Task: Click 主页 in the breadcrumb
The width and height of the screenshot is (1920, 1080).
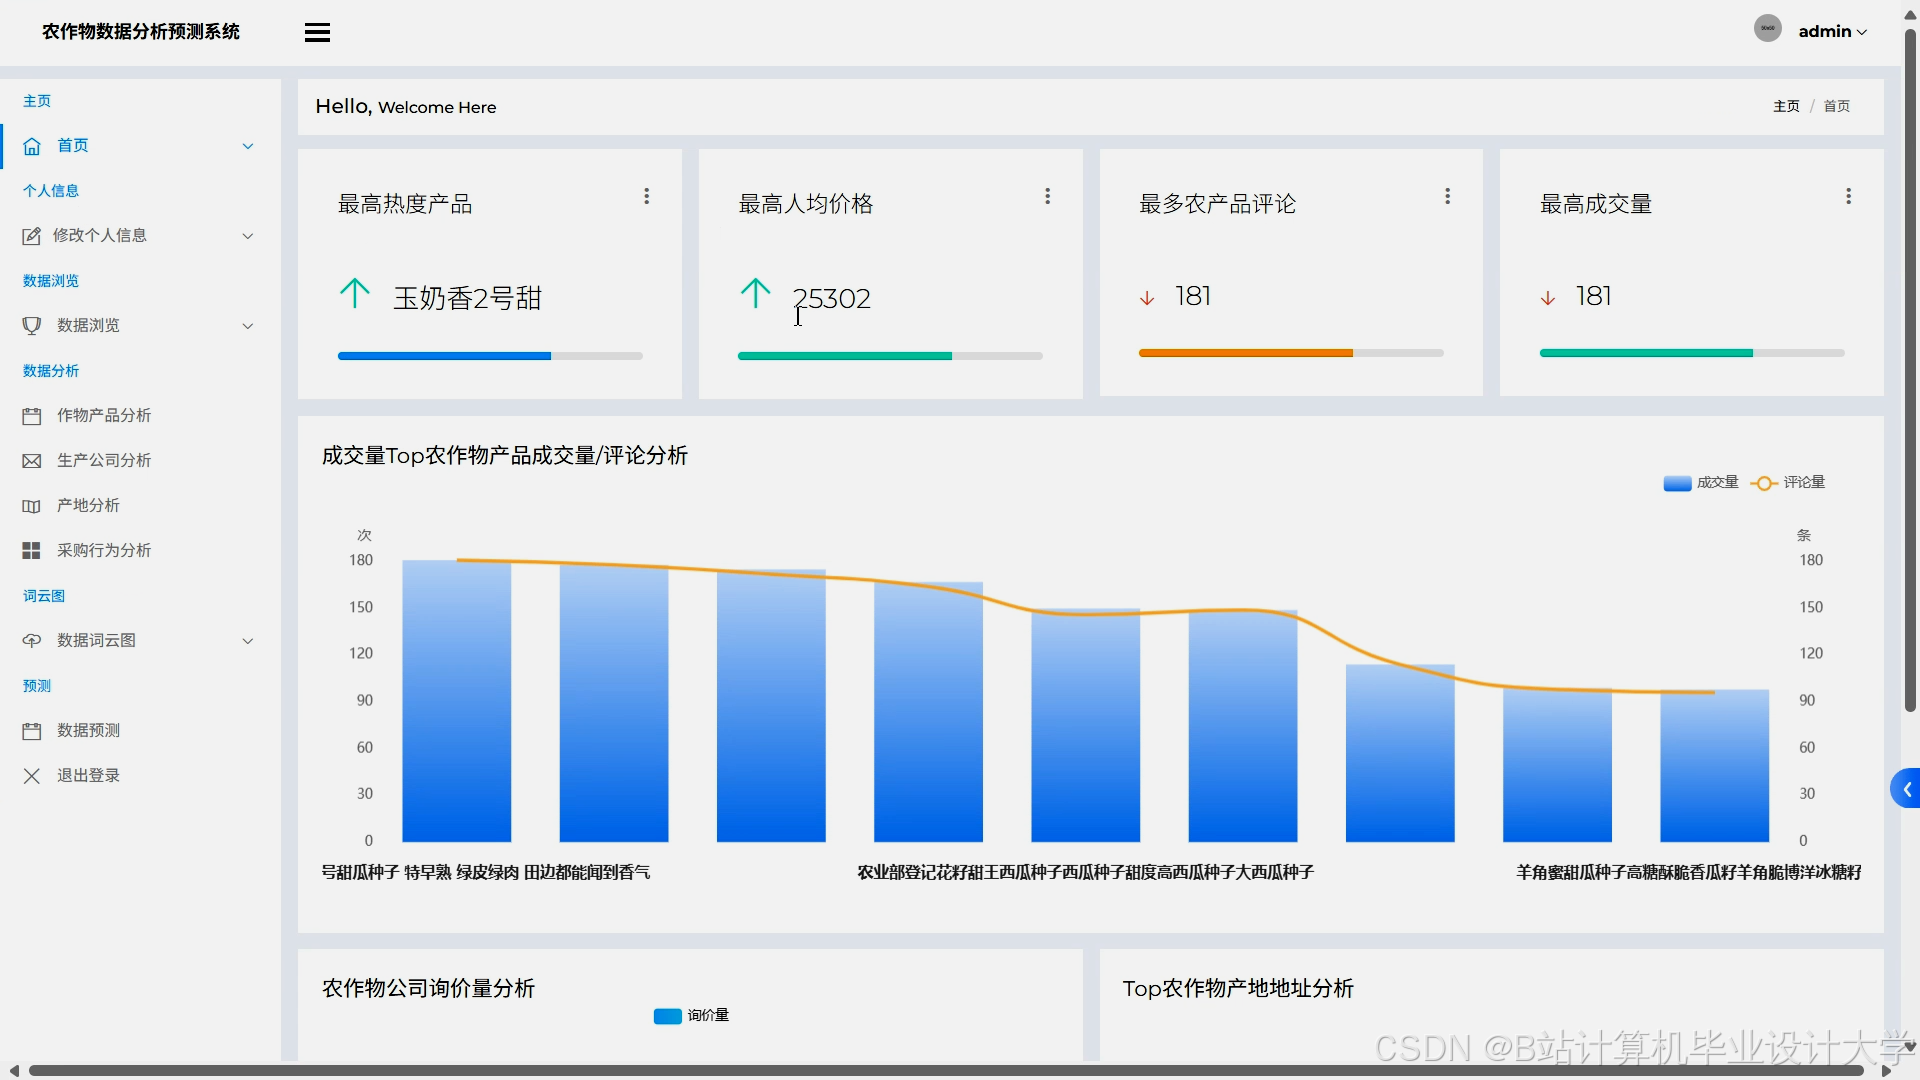Action: point(1786,105)
